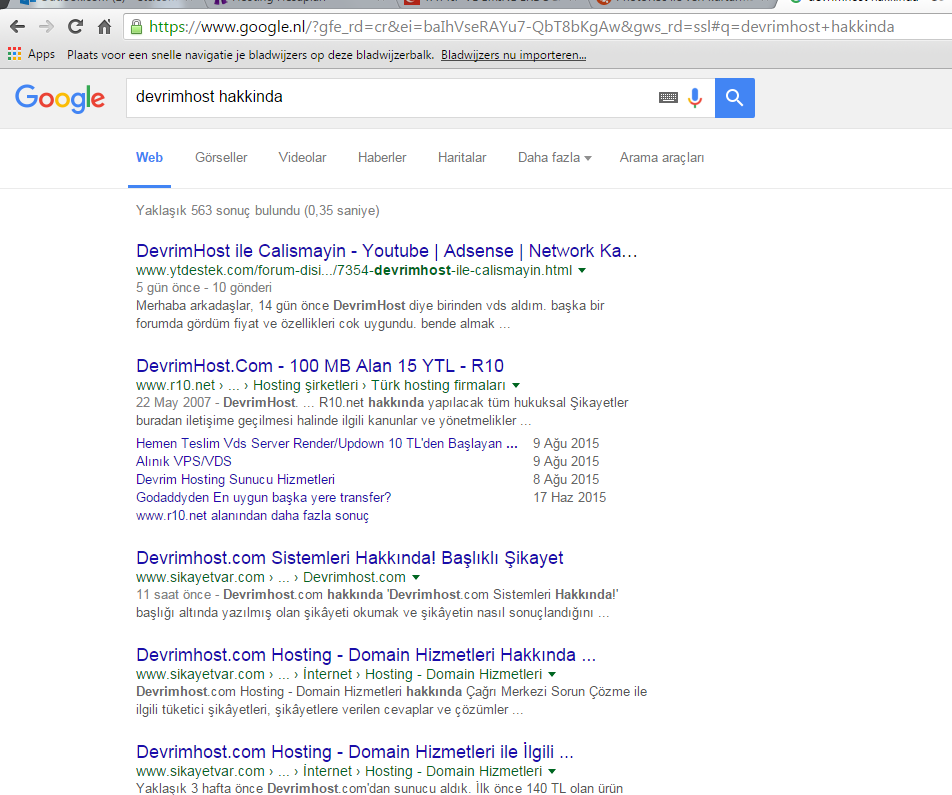The image size is (952, 795).
Task: Open result Devrimhost.com Hosting - Domain Hizmetleri ile İlgili
Action: [355, 752]
